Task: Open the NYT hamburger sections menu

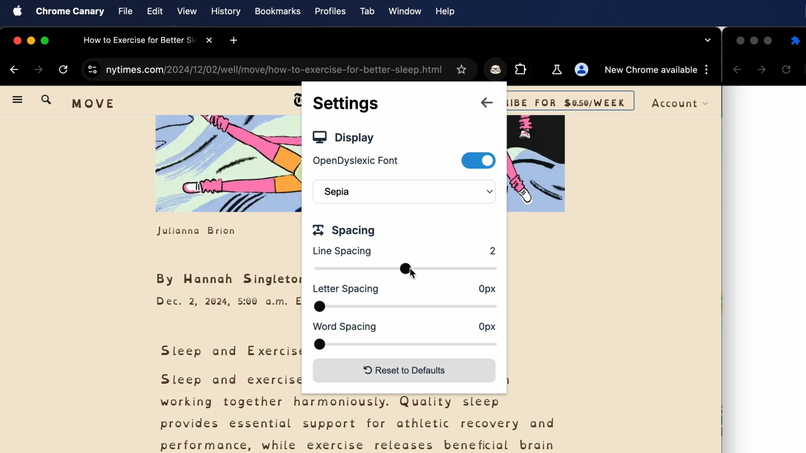Action: (17, 100)
